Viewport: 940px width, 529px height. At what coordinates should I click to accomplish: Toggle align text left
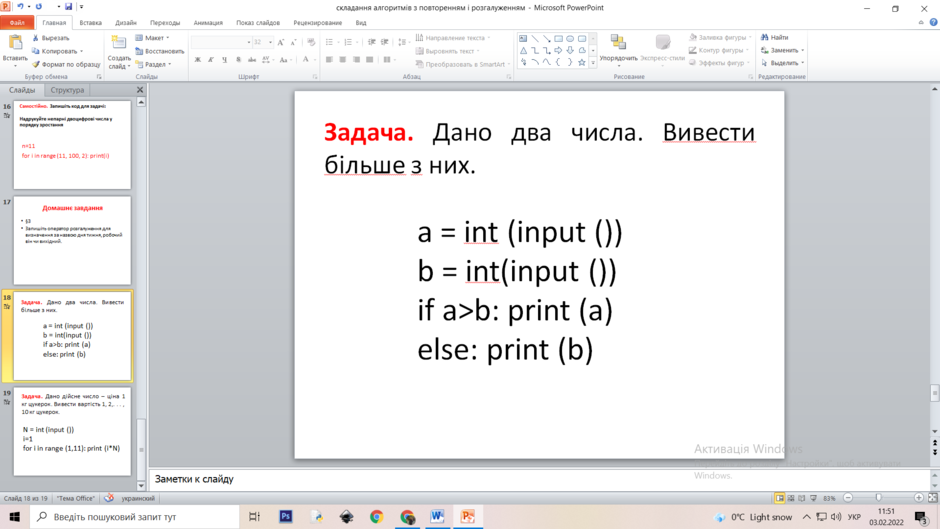(x=329, y=59)
